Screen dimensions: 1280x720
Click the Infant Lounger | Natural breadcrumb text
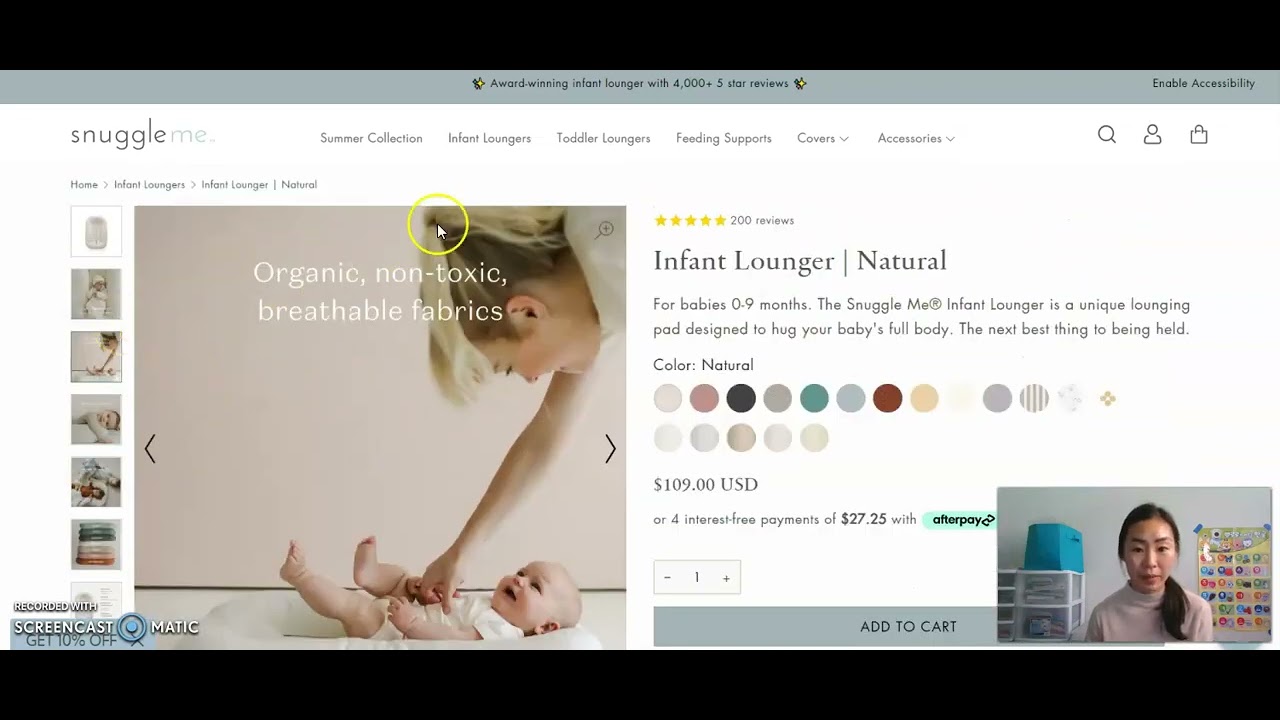point(259,185)
